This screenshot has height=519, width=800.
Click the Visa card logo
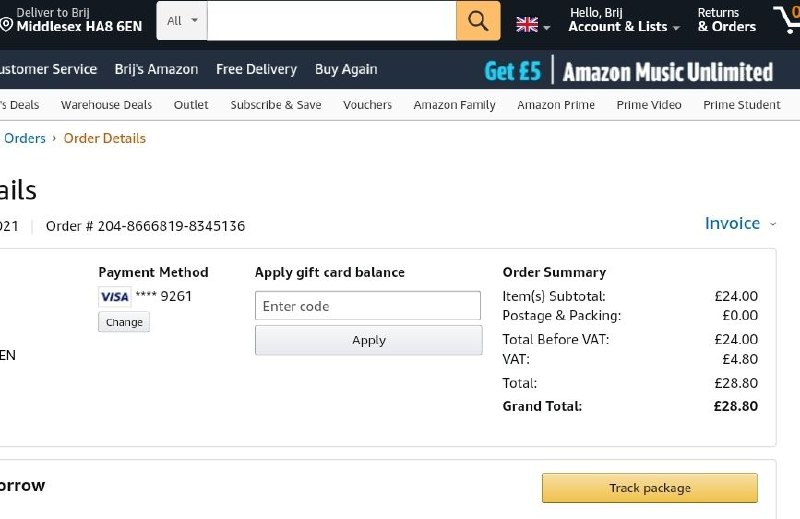pos(114,296)
